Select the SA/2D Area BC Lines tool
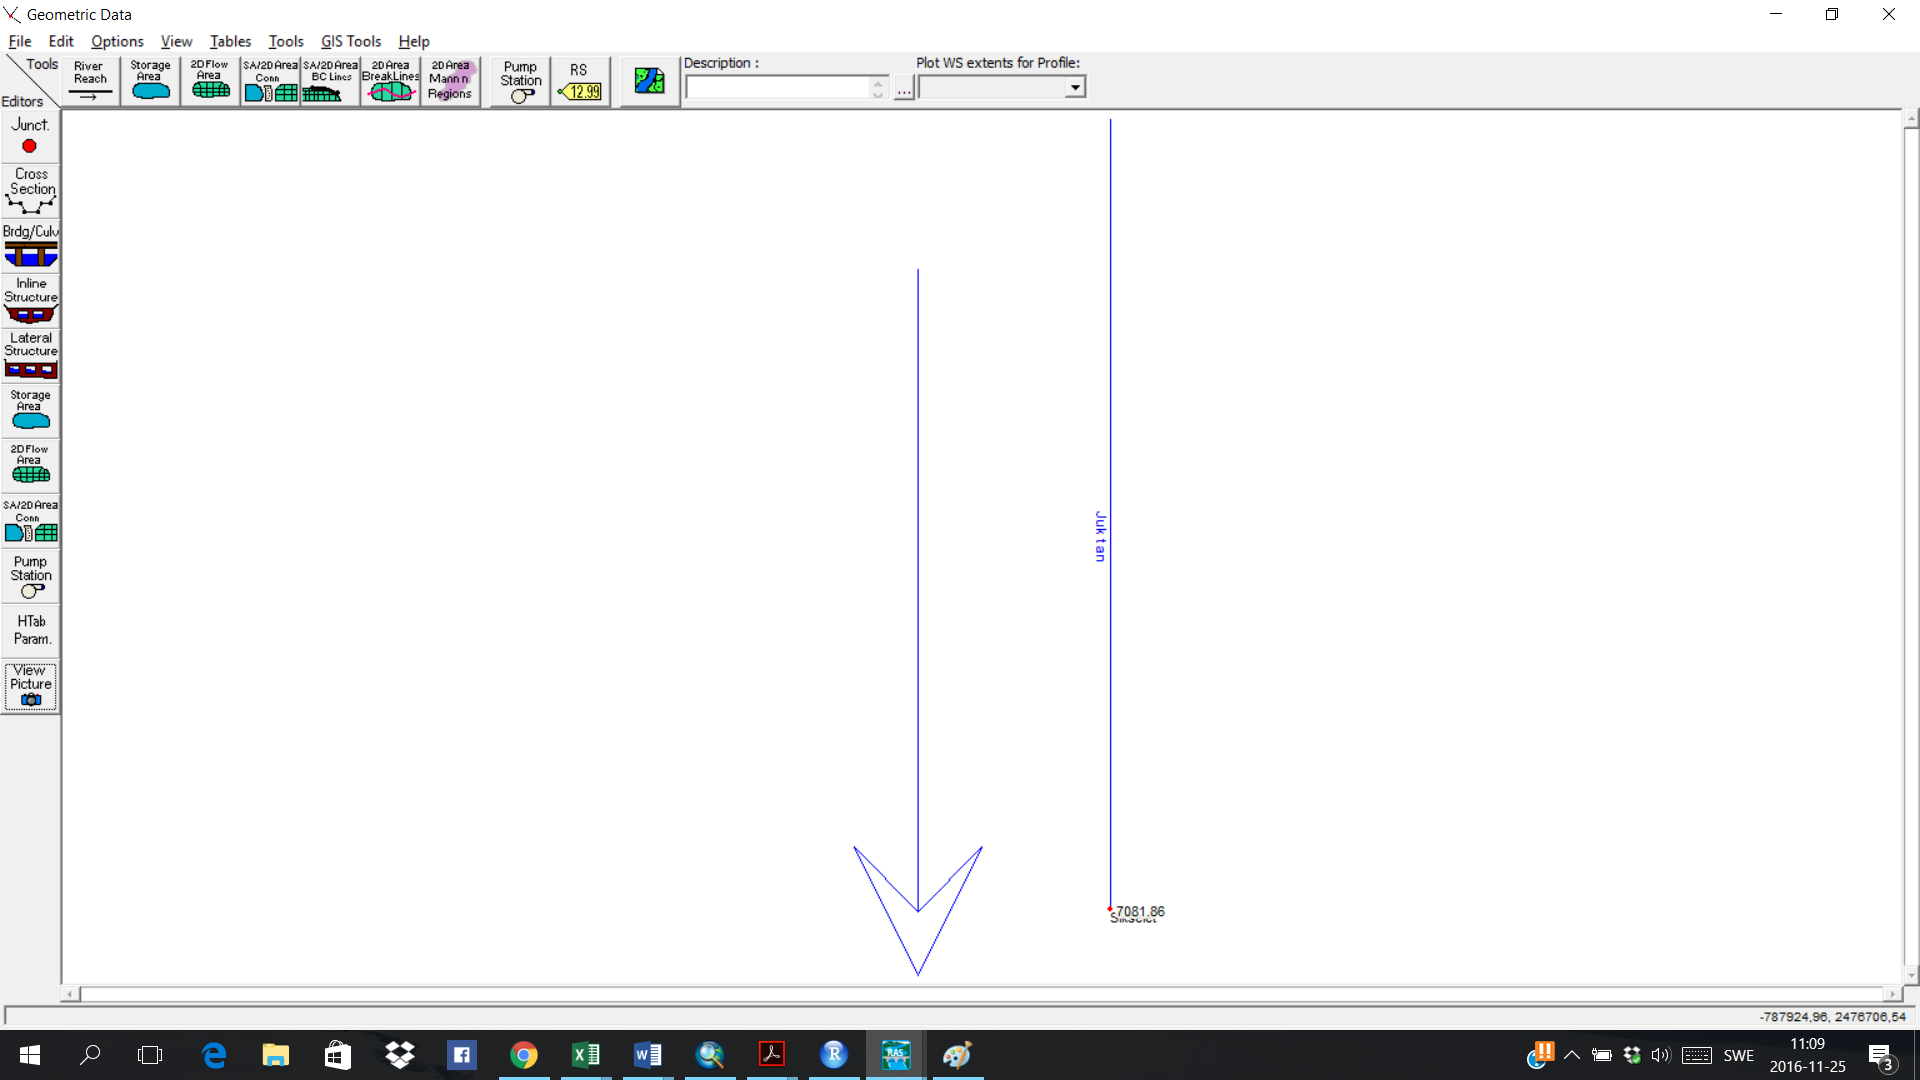1920x1080 pixels. pyautogui.click(x=330, y=81)
